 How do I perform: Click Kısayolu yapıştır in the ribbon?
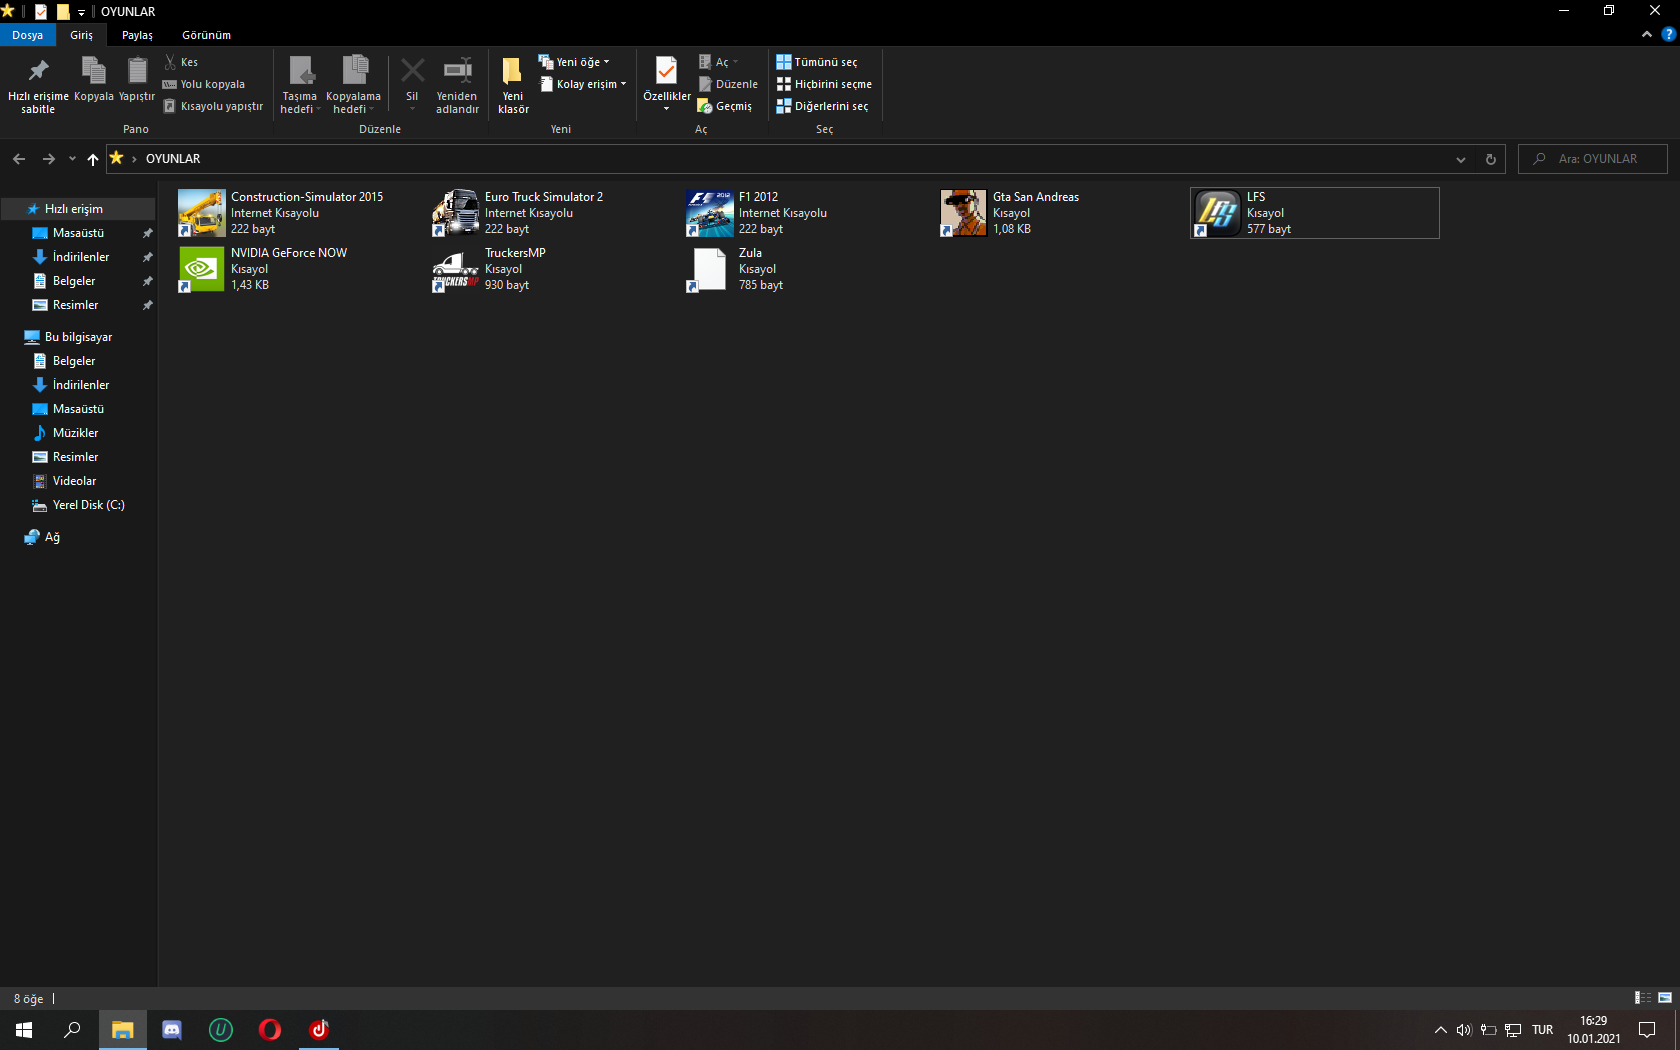[x=213, y=106]
